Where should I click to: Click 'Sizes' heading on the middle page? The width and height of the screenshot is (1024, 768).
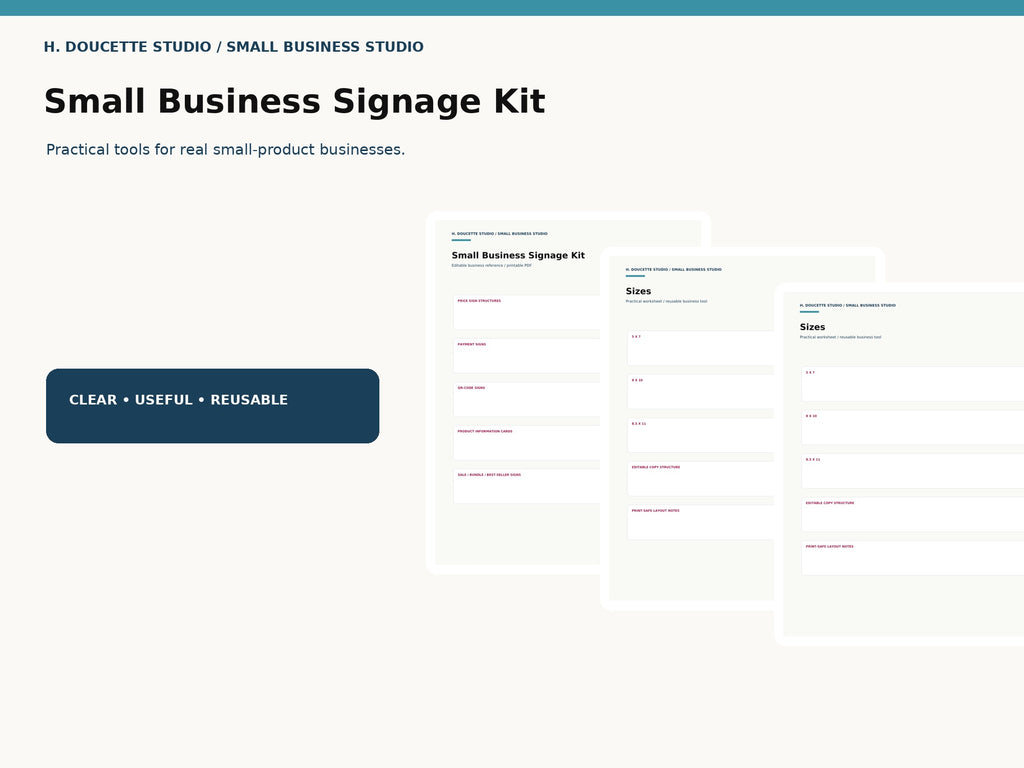tap(638, 291)
